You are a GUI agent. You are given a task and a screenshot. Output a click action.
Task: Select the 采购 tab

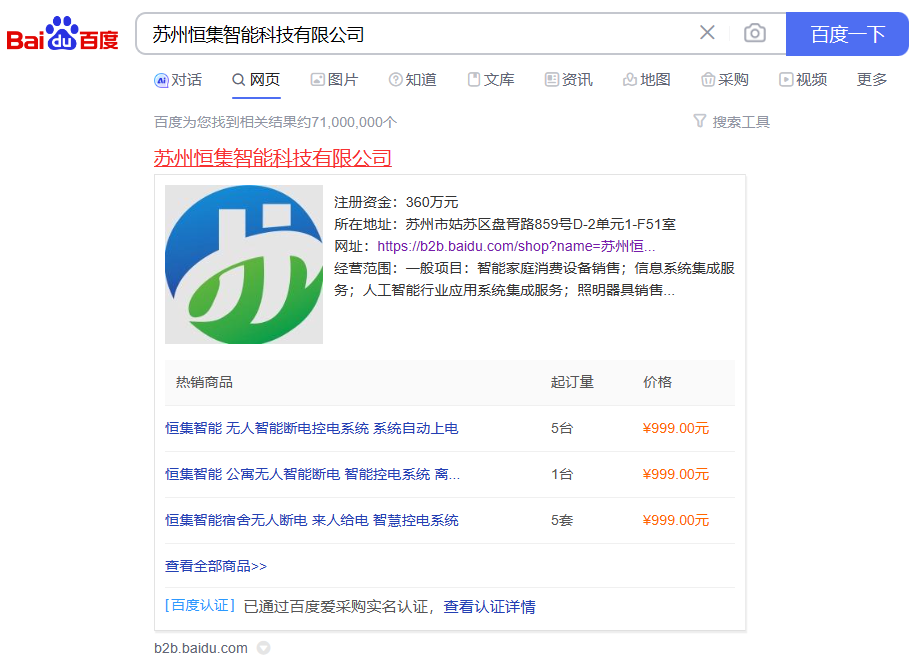coord(724,80)
